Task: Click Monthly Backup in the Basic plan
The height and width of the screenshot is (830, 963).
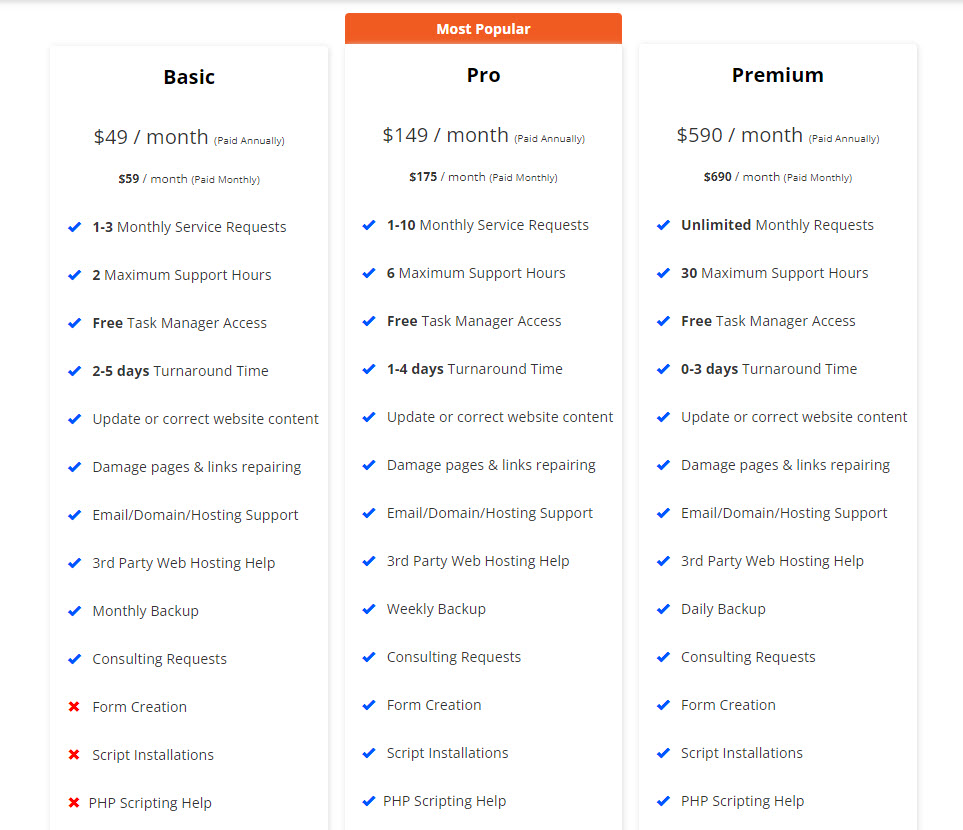Action: click(146, 611)
